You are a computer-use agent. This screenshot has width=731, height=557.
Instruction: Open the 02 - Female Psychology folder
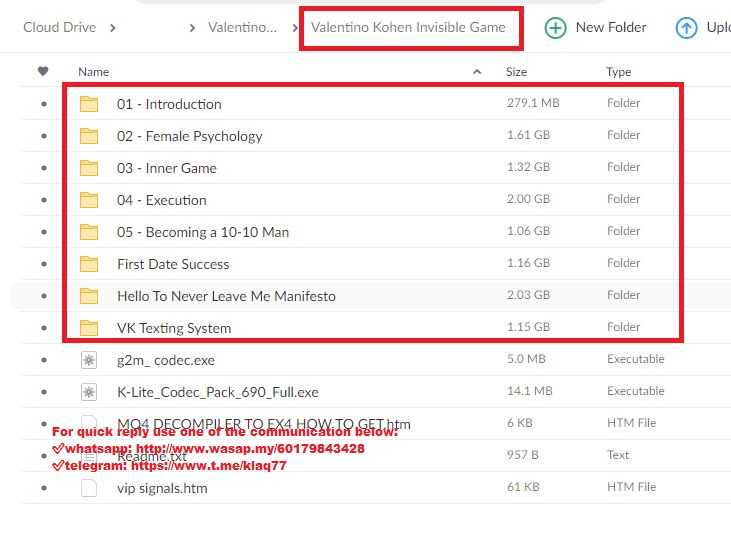(190, 136)
